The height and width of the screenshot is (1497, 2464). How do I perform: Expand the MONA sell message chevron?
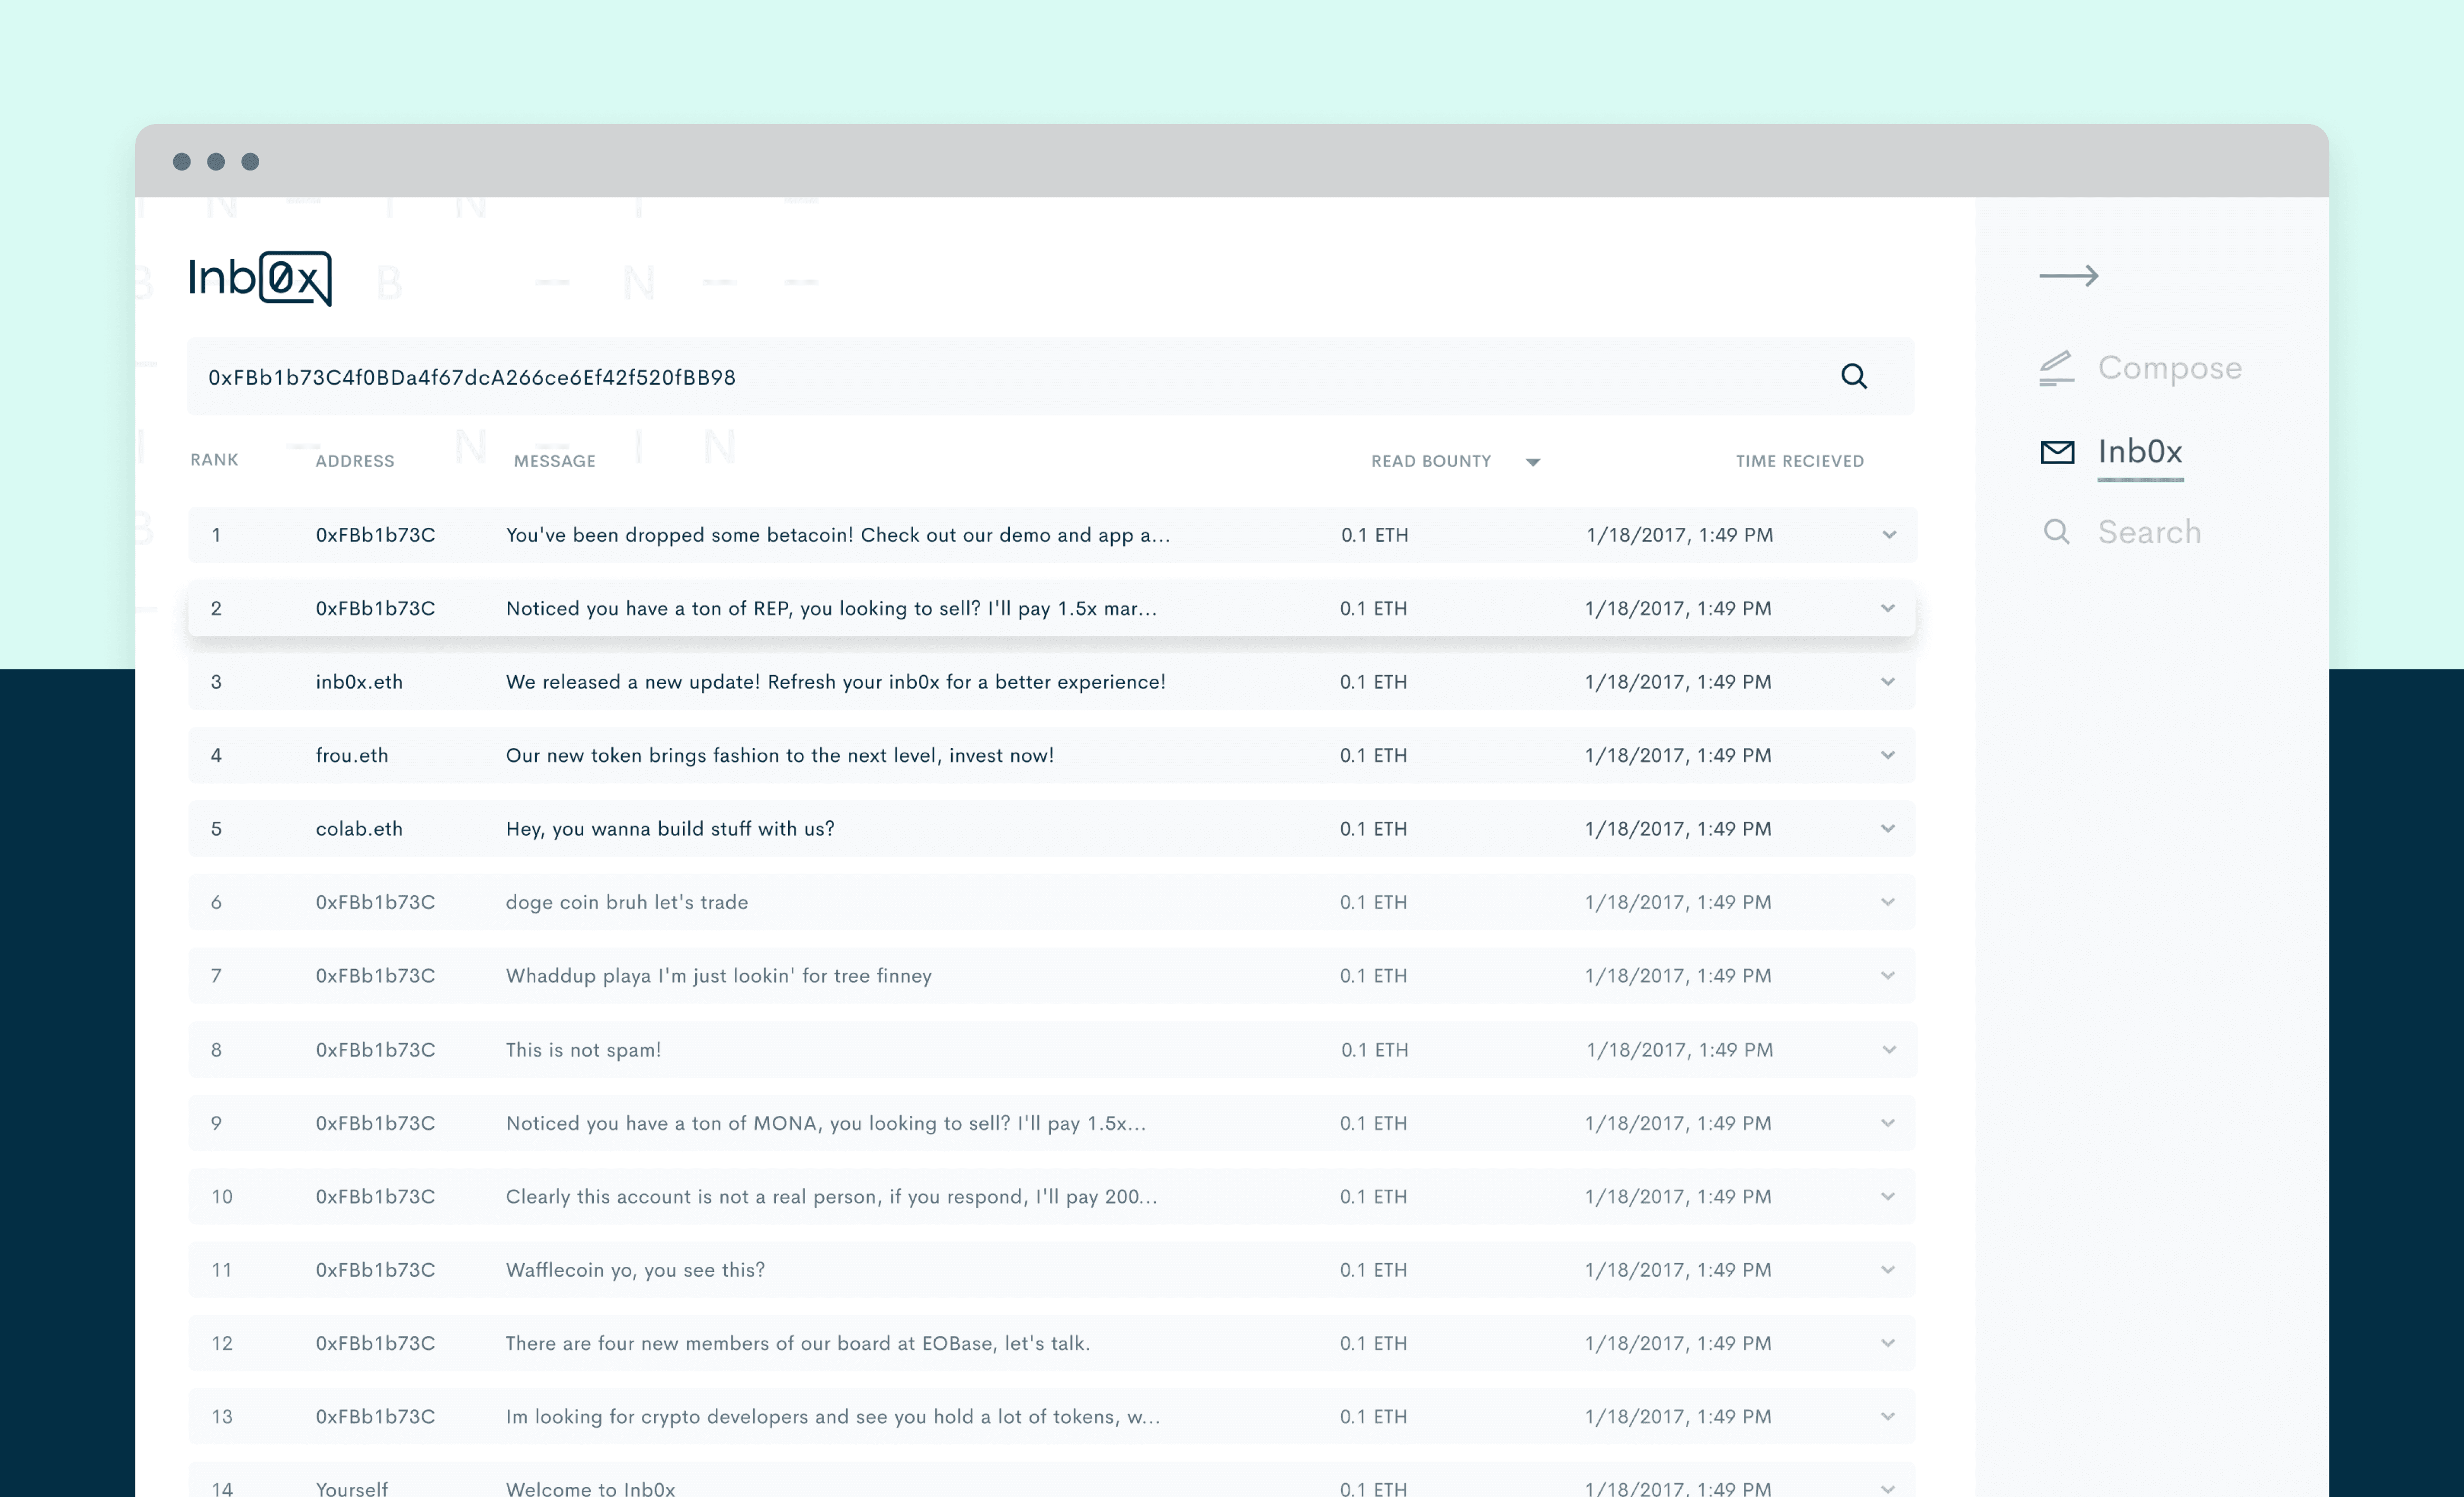(1887, 1123)
